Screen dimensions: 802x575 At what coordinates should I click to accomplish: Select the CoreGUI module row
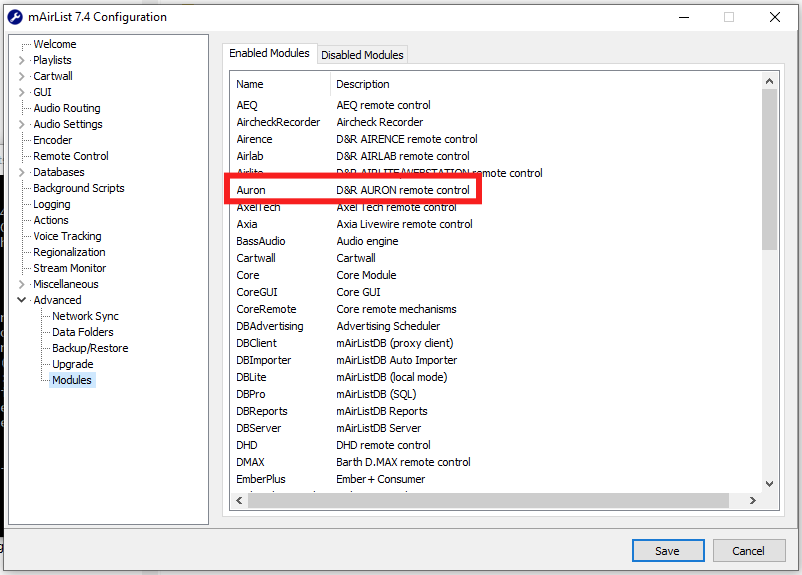click(496, 292)
